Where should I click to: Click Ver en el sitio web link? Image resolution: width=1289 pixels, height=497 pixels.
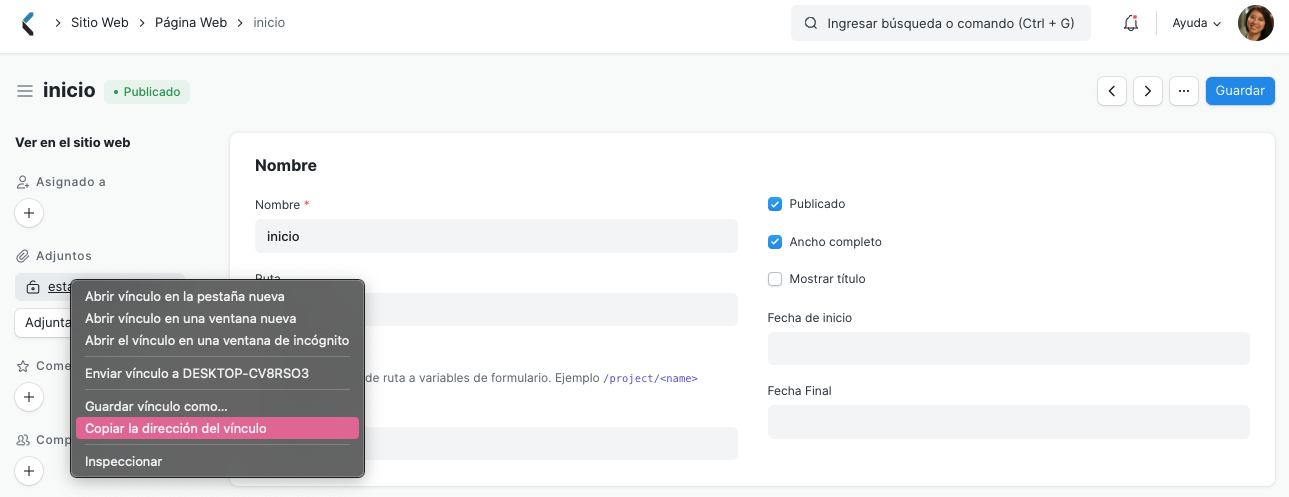click(x=73, y=142)
